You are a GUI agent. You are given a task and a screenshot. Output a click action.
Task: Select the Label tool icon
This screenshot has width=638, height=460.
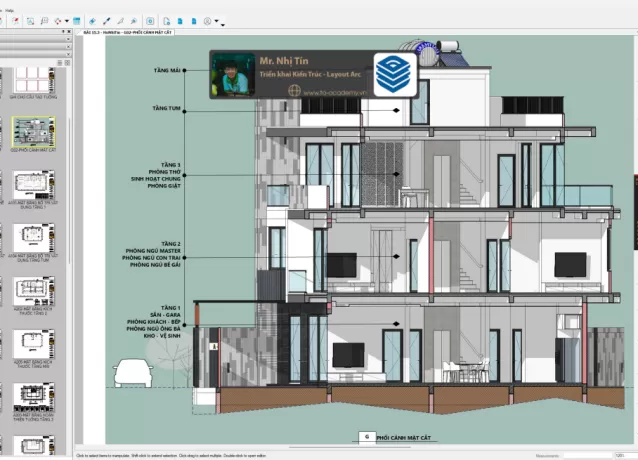click(x=44, y=21)
